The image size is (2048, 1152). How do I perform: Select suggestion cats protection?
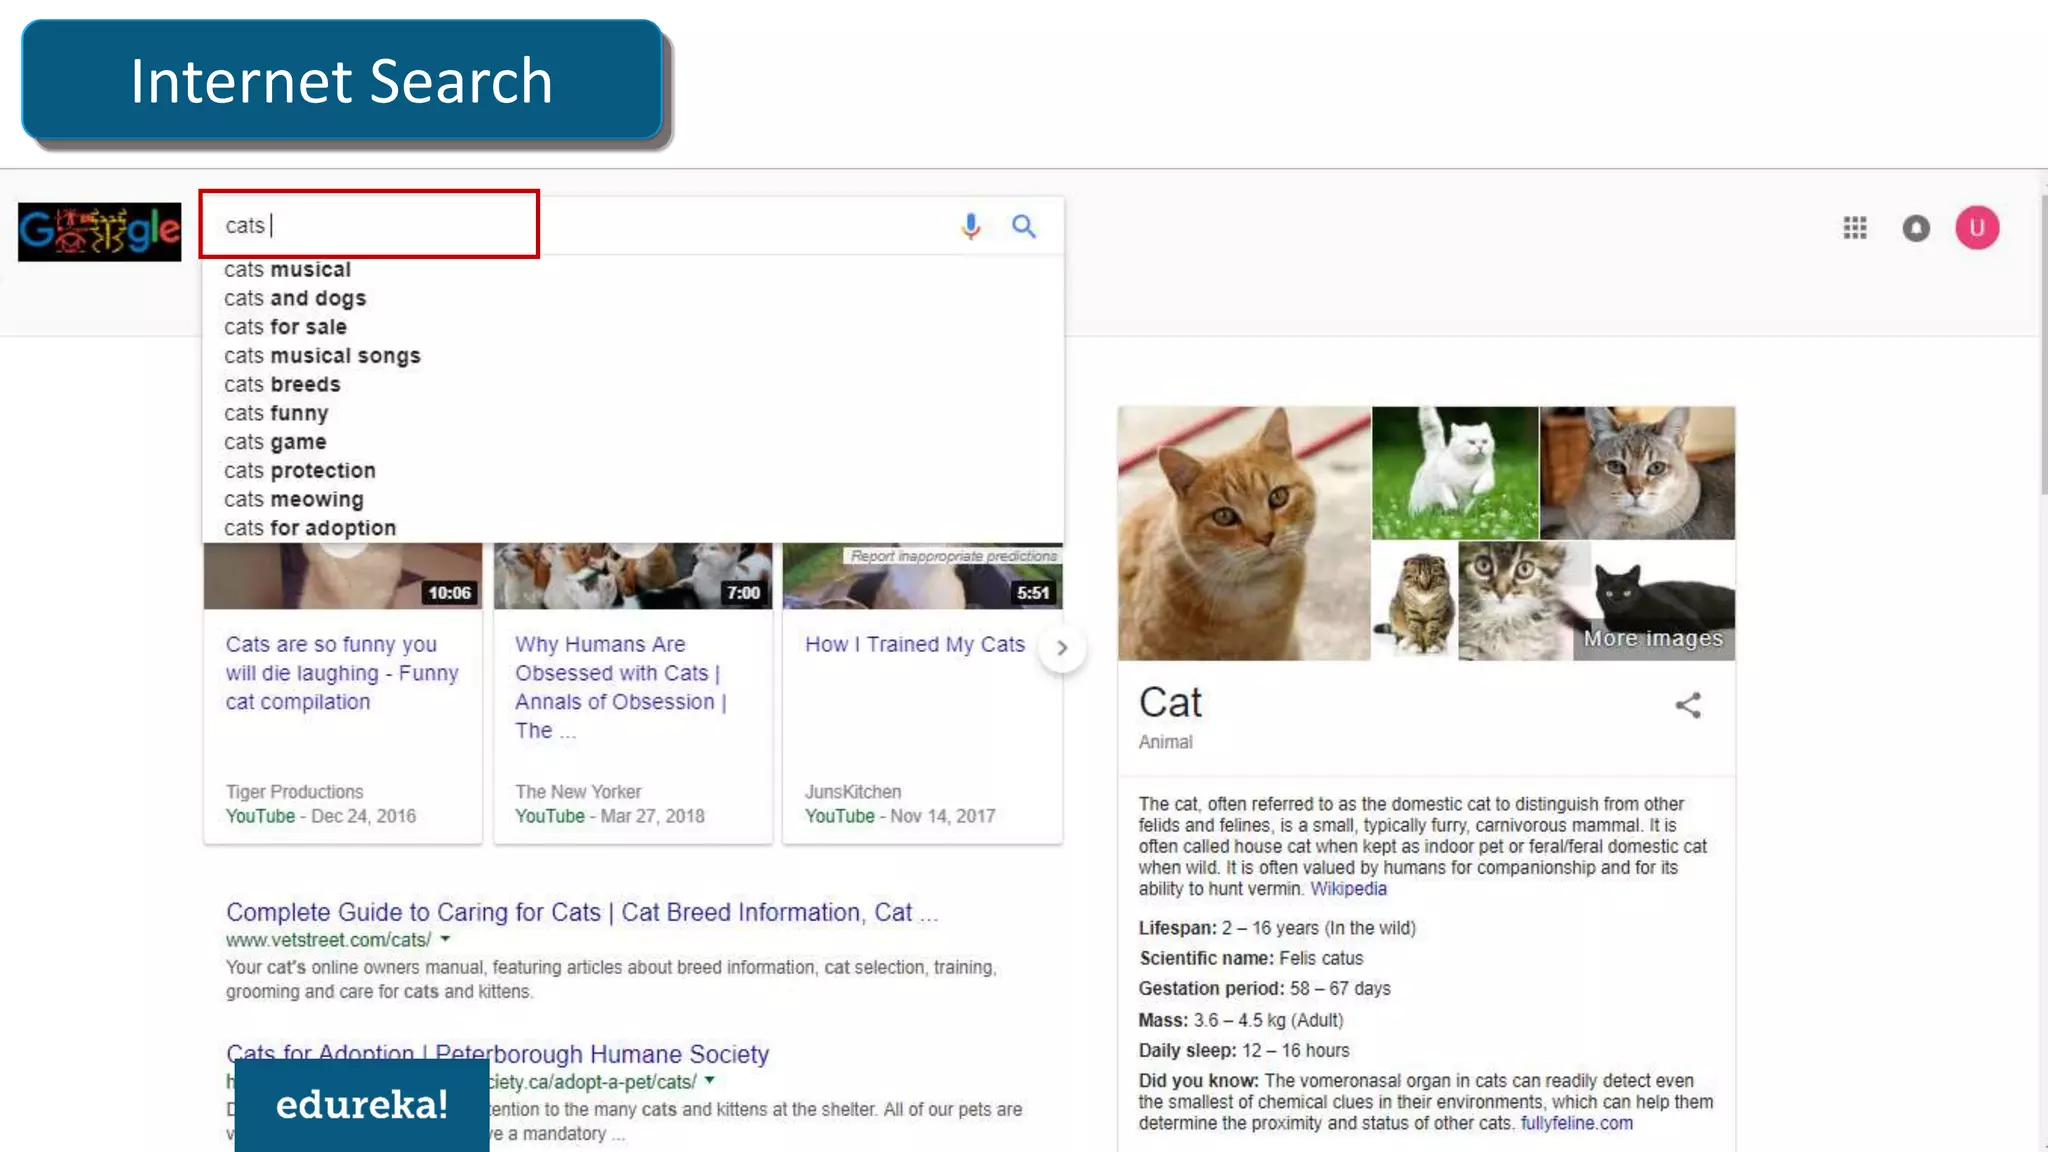coord(300,471)
